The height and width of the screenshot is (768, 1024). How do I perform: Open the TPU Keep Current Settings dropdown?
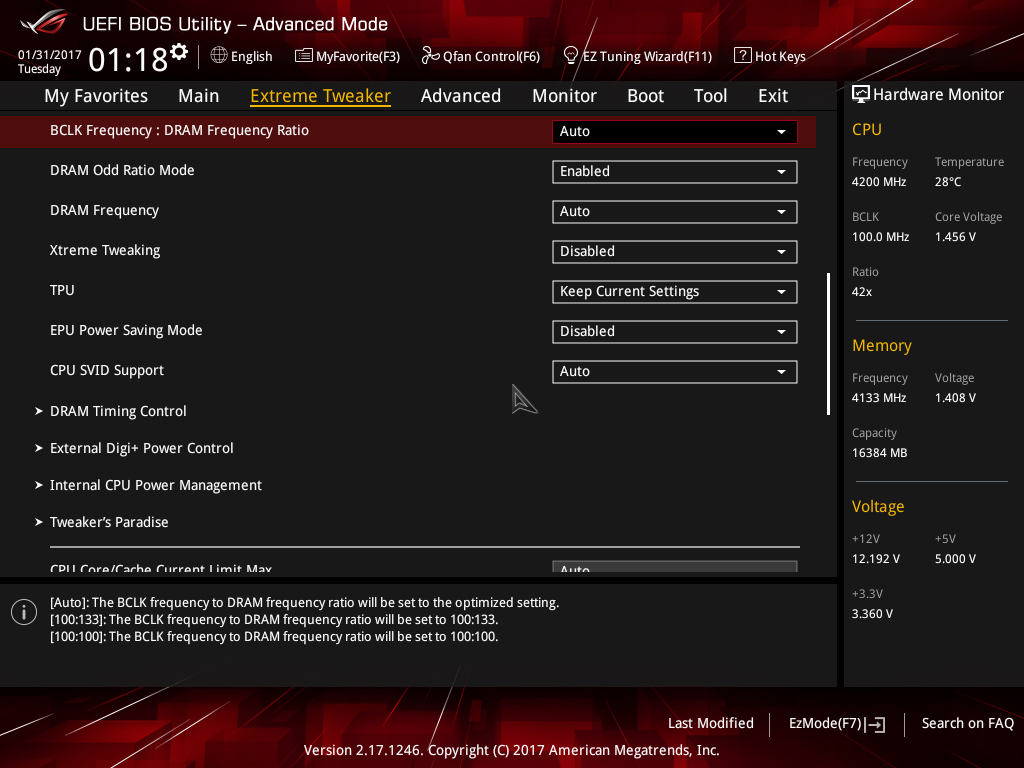coord(675,291)
